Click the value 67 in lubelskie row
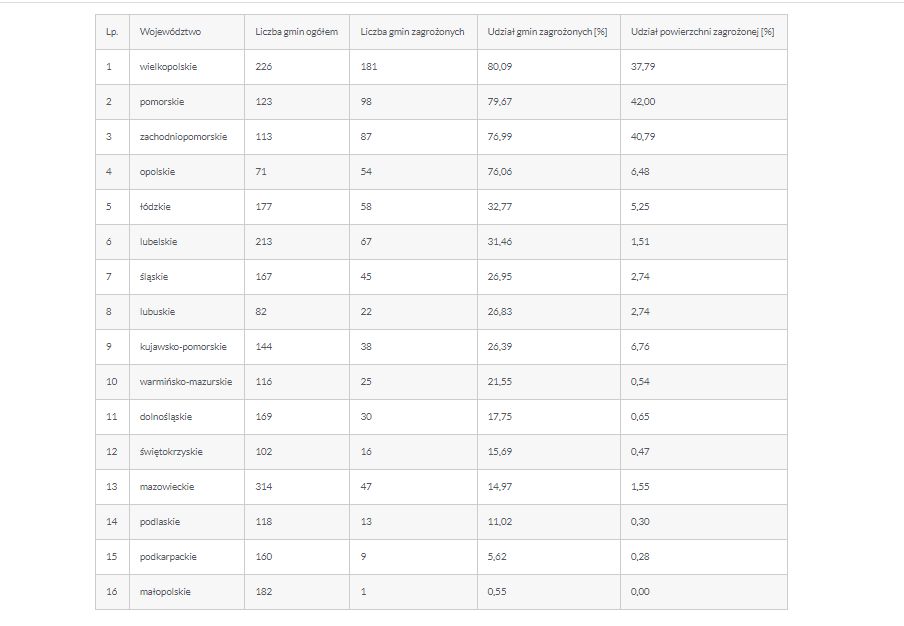Image resolution: width=904 pixels, height=626 pixels. click(x=366, y=242)
